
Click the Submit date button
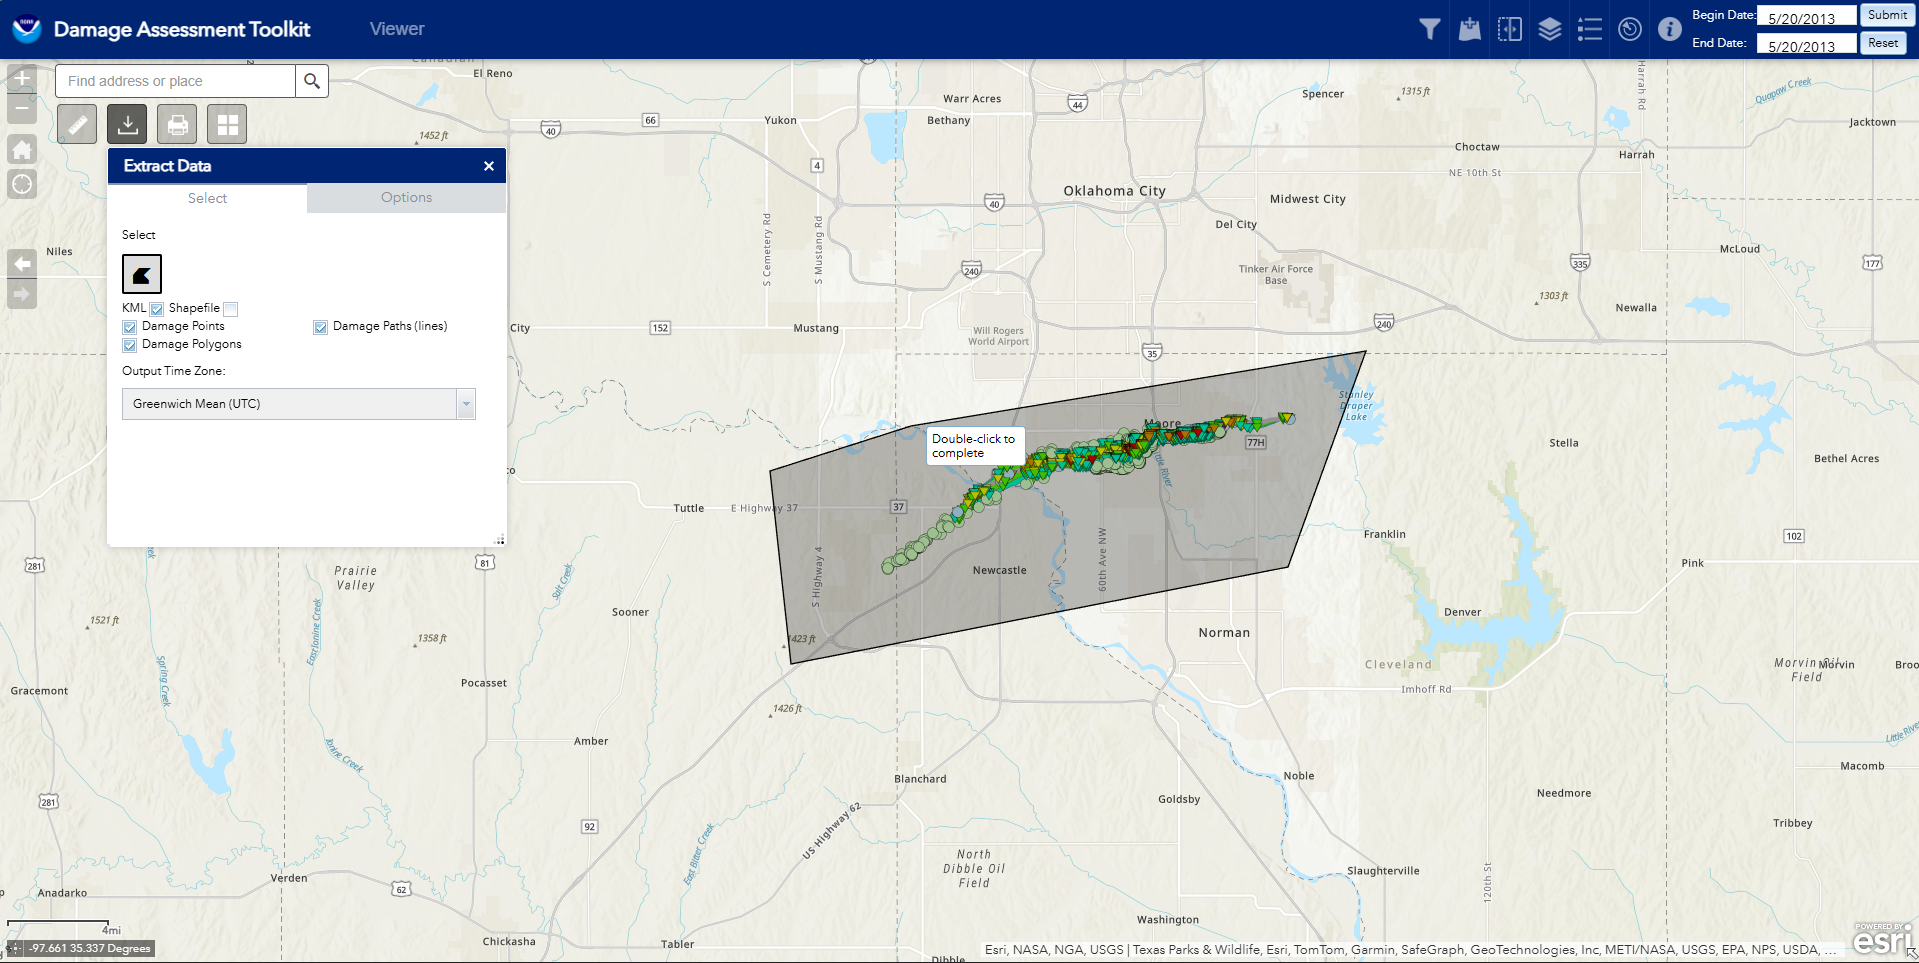pyautogui.click(x=1886, y=15)
